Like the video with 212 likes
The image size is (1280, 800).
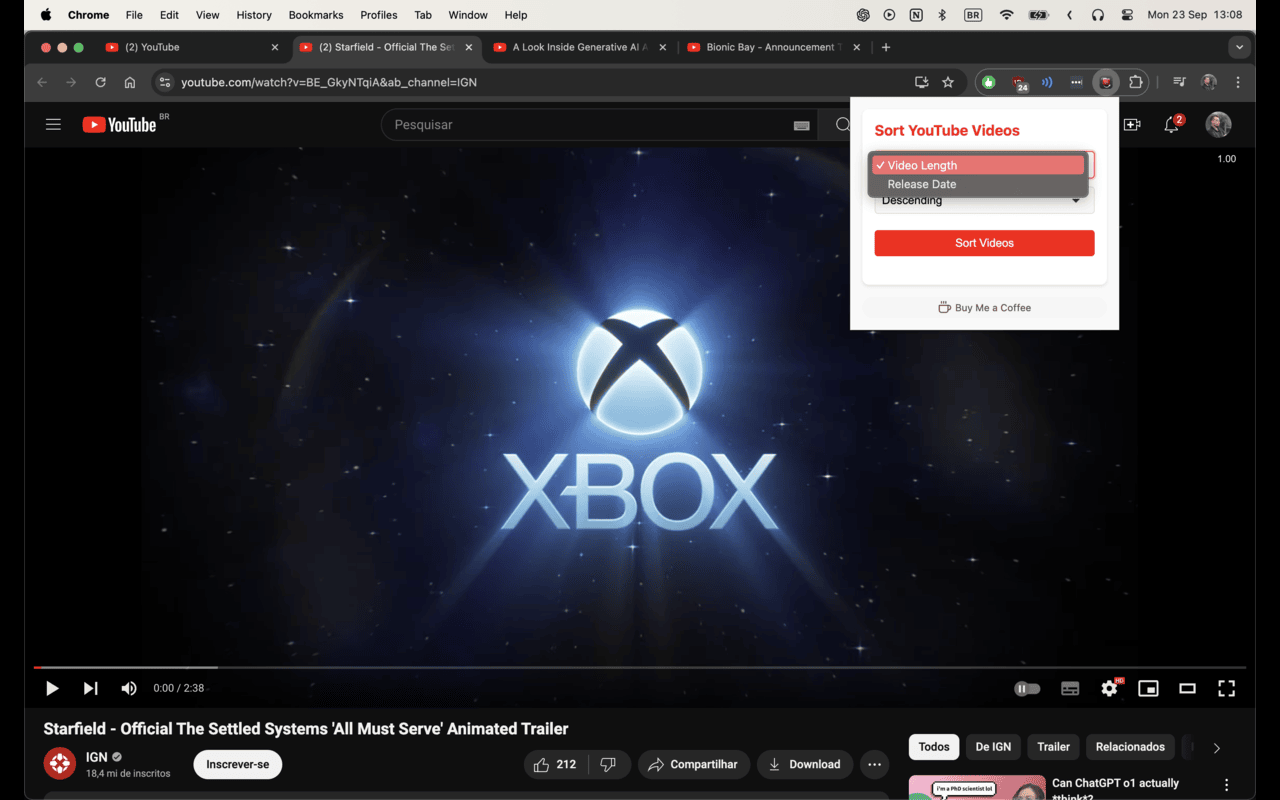point(555,764)
